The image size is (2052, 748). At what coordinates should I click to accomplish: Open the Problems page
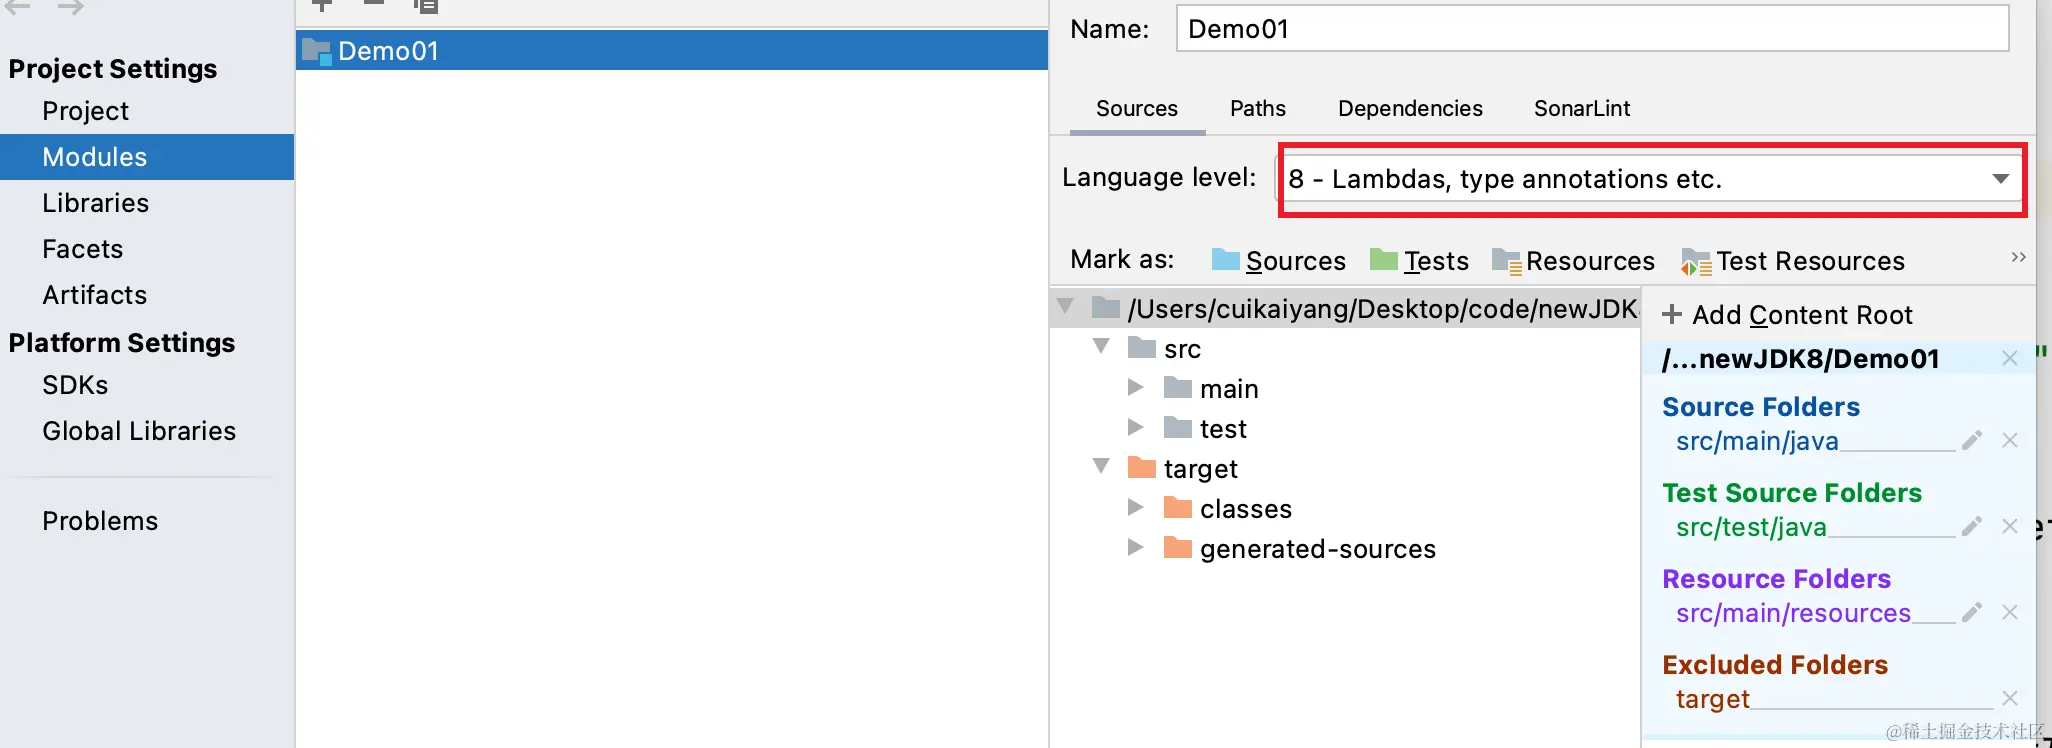coord(100,521)
